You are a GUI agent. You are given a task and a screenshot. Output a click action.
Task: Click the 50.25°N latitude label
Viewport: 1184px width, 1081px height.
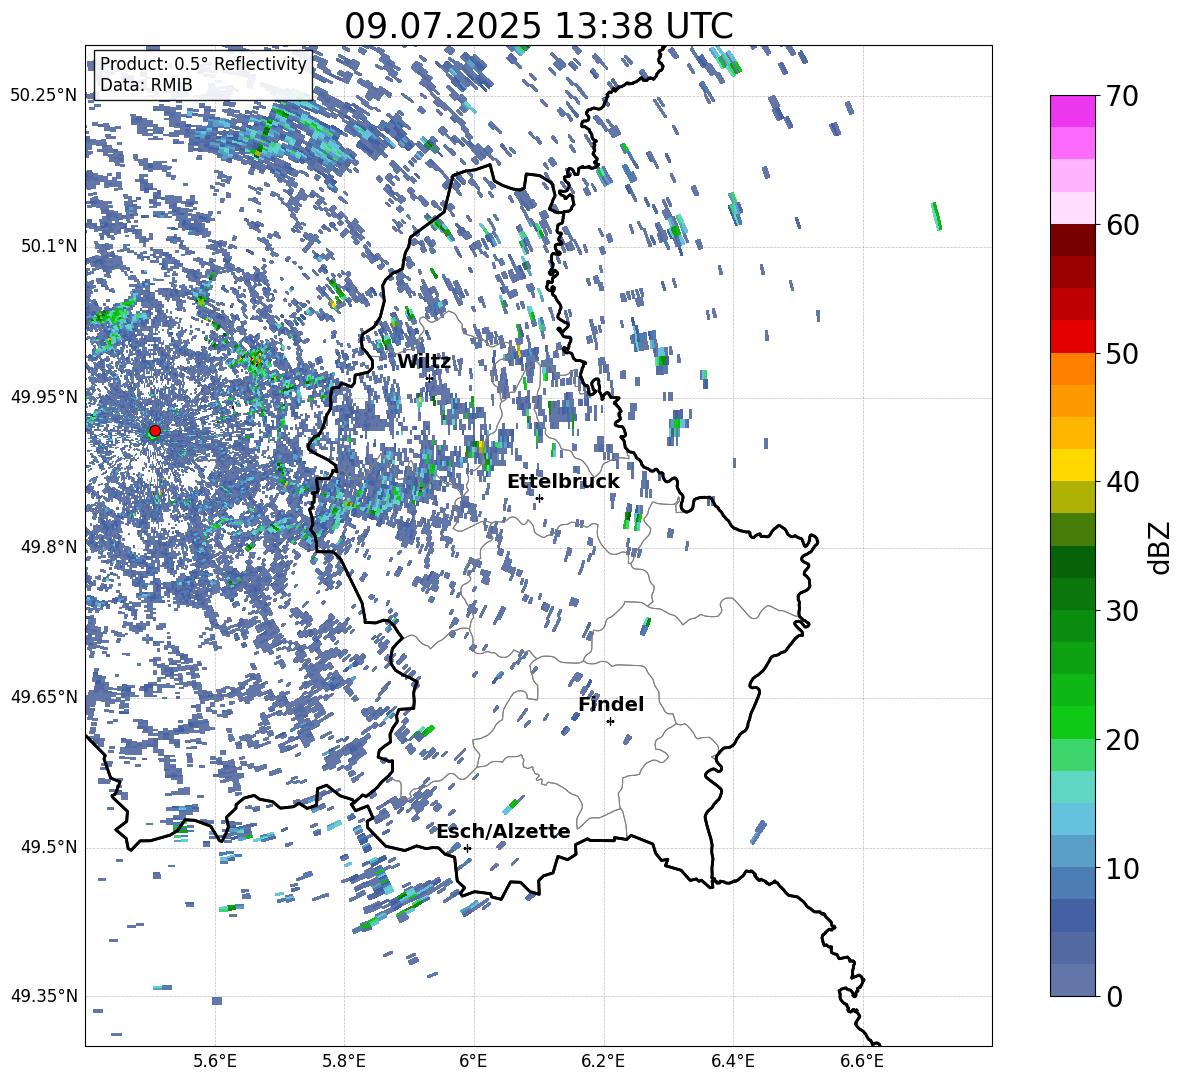43,95
